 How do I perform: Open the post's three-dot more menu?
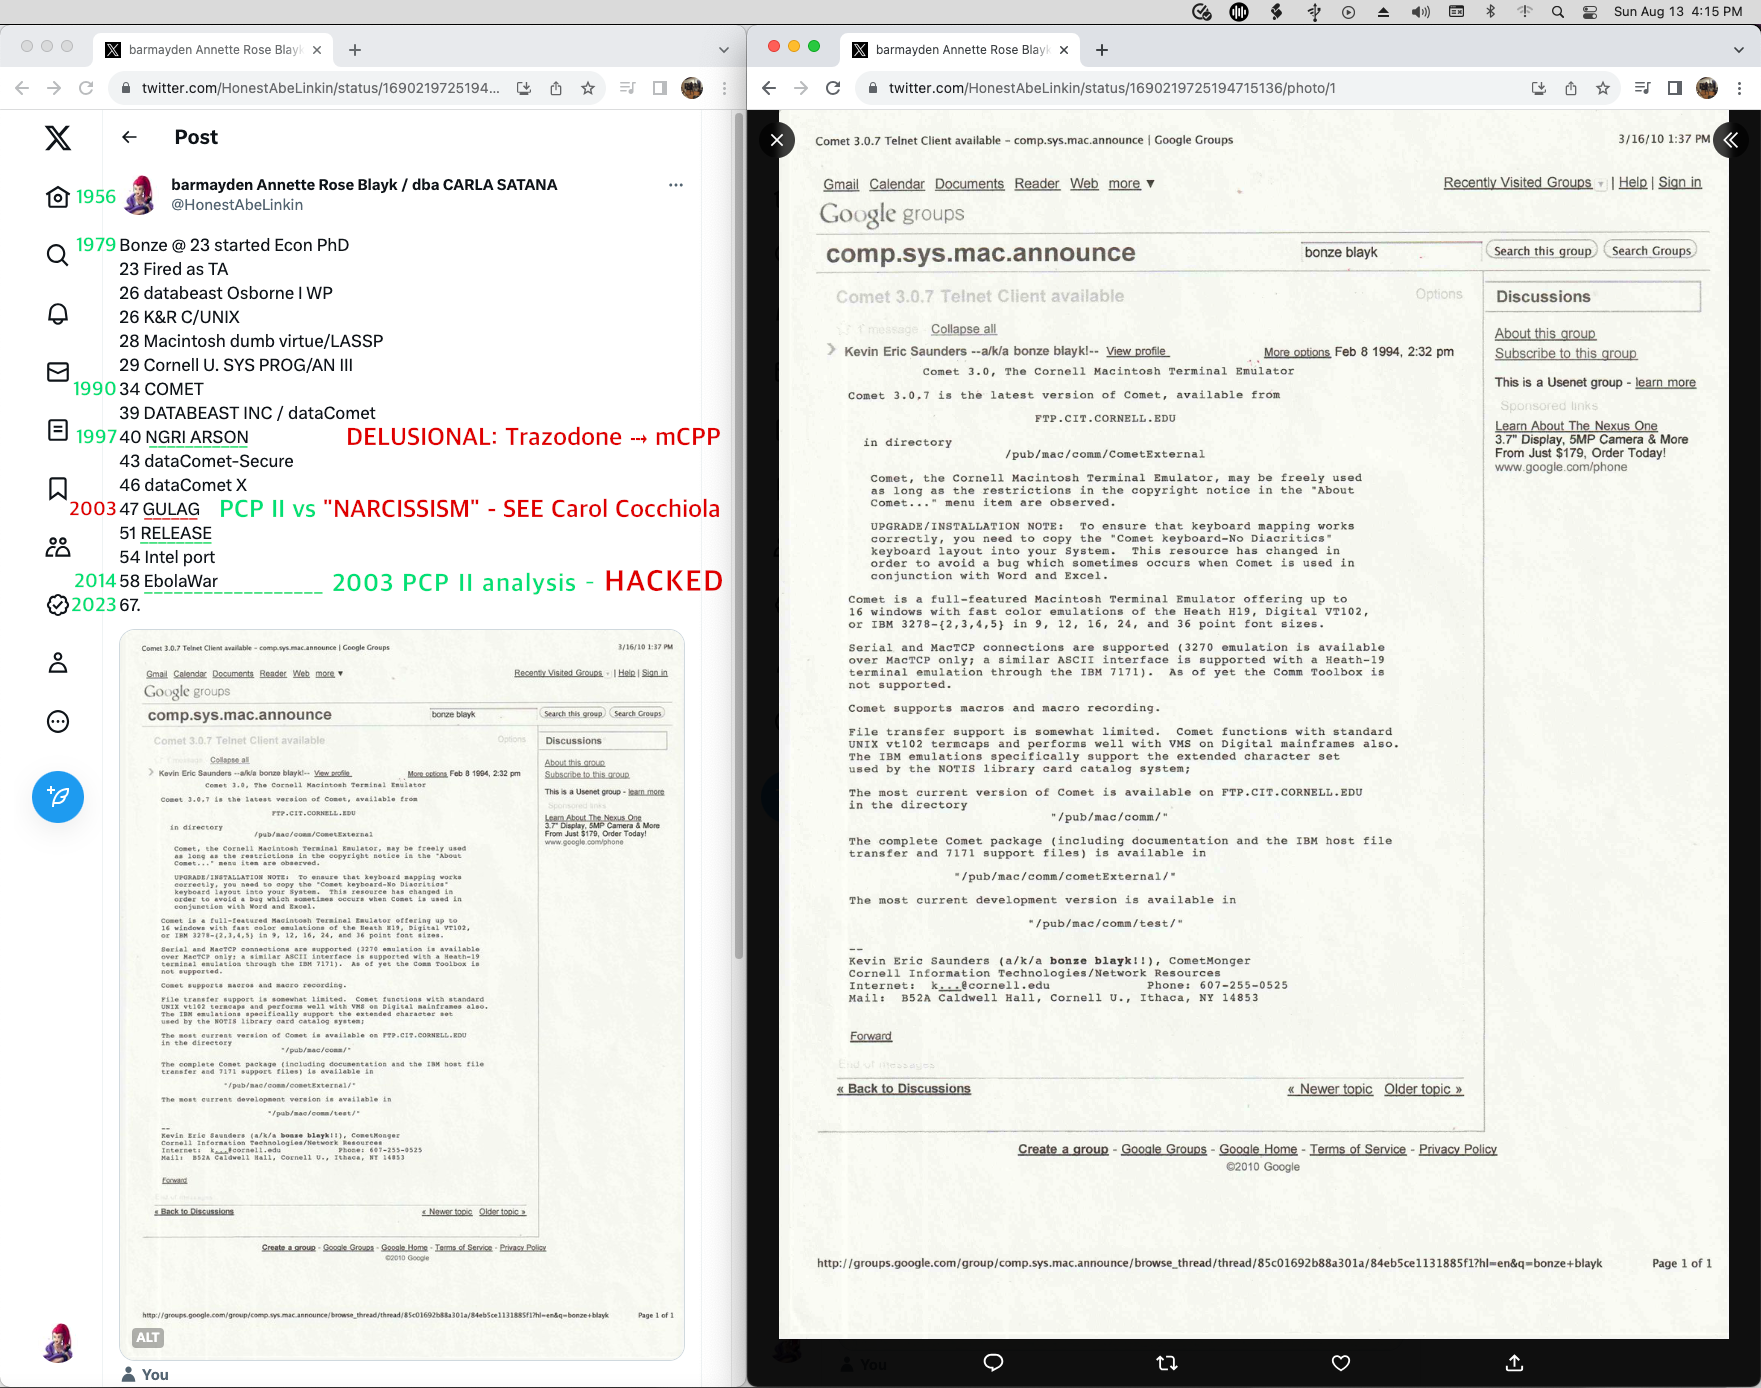tap(676, 185)
